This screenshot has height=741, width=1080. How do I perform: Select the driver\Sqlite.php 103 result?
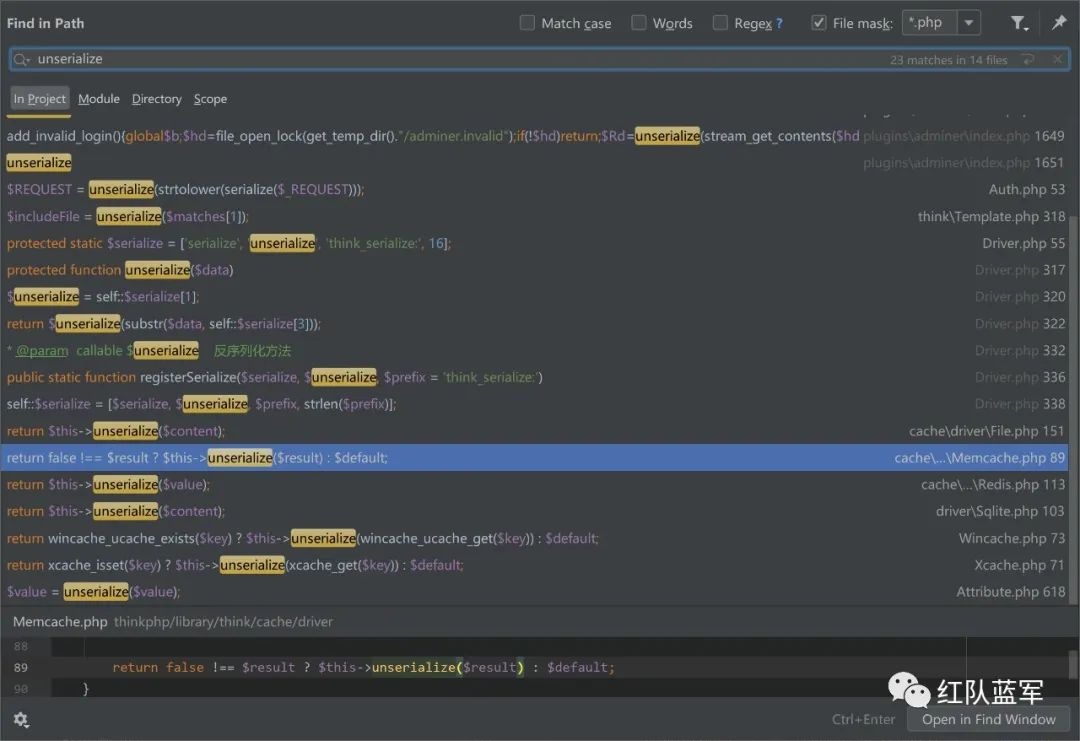[x=534, y=512]
